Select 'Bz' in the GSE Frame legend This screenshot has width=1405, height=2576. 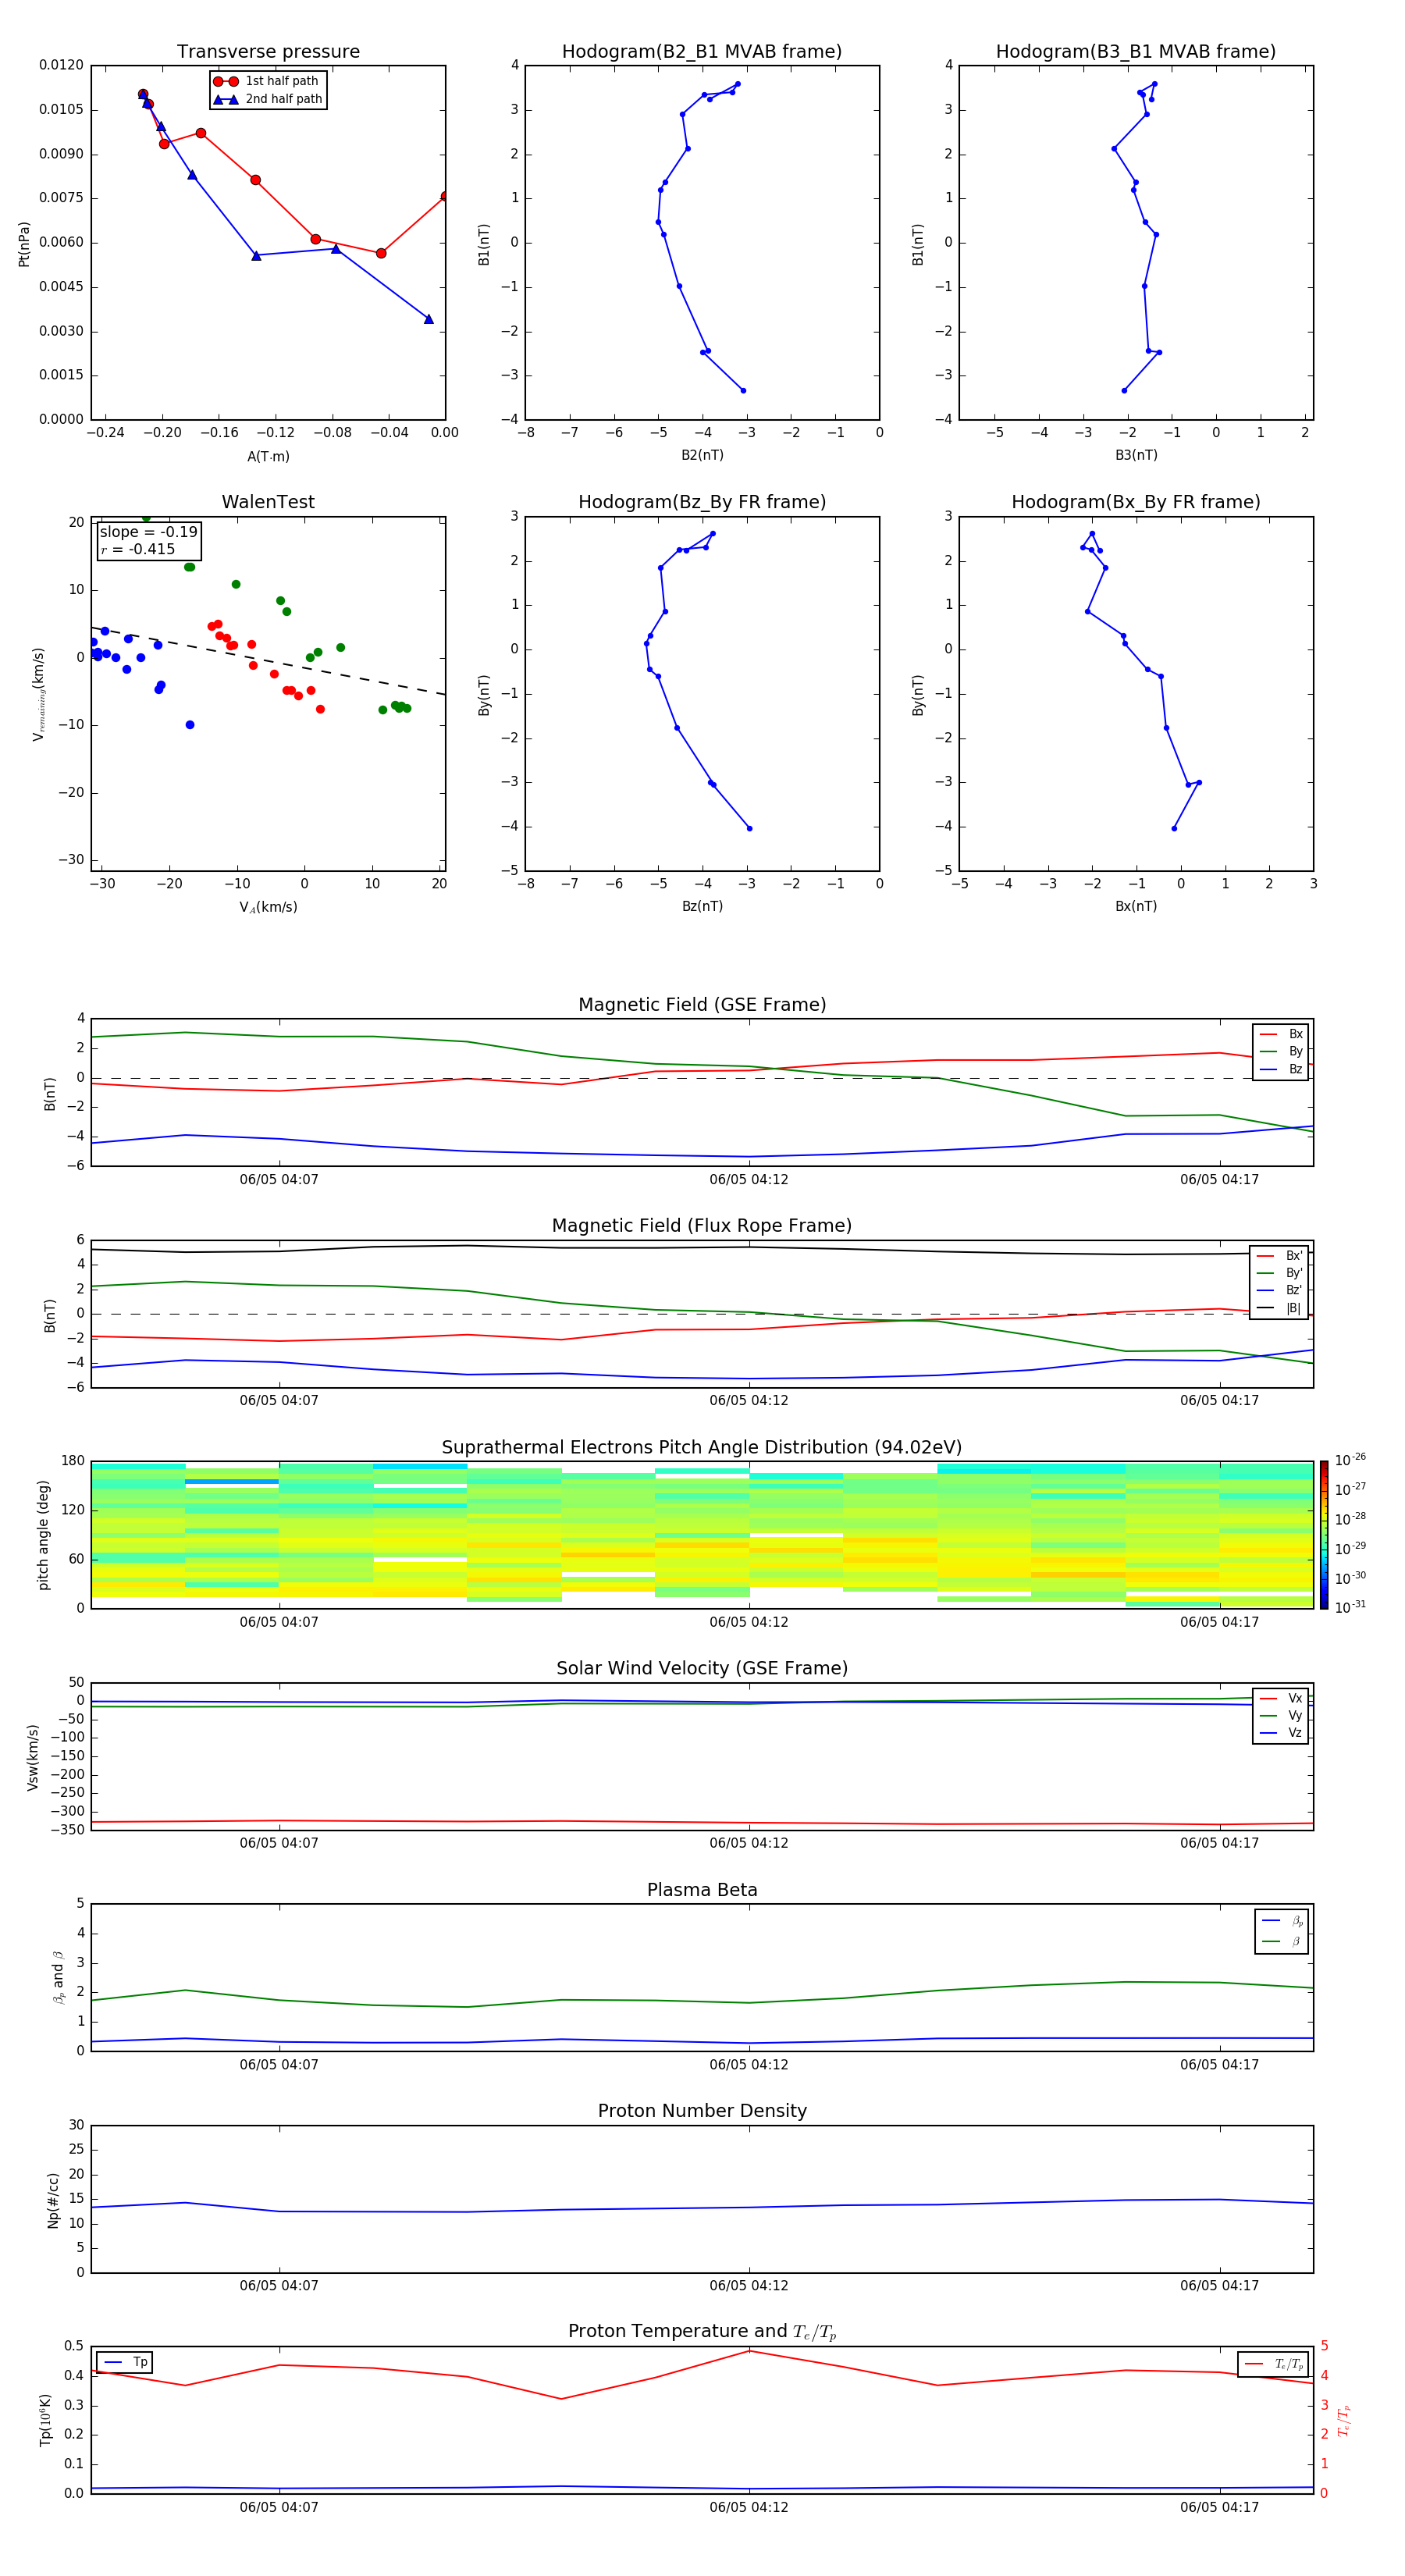(x=1281, y=1070)
